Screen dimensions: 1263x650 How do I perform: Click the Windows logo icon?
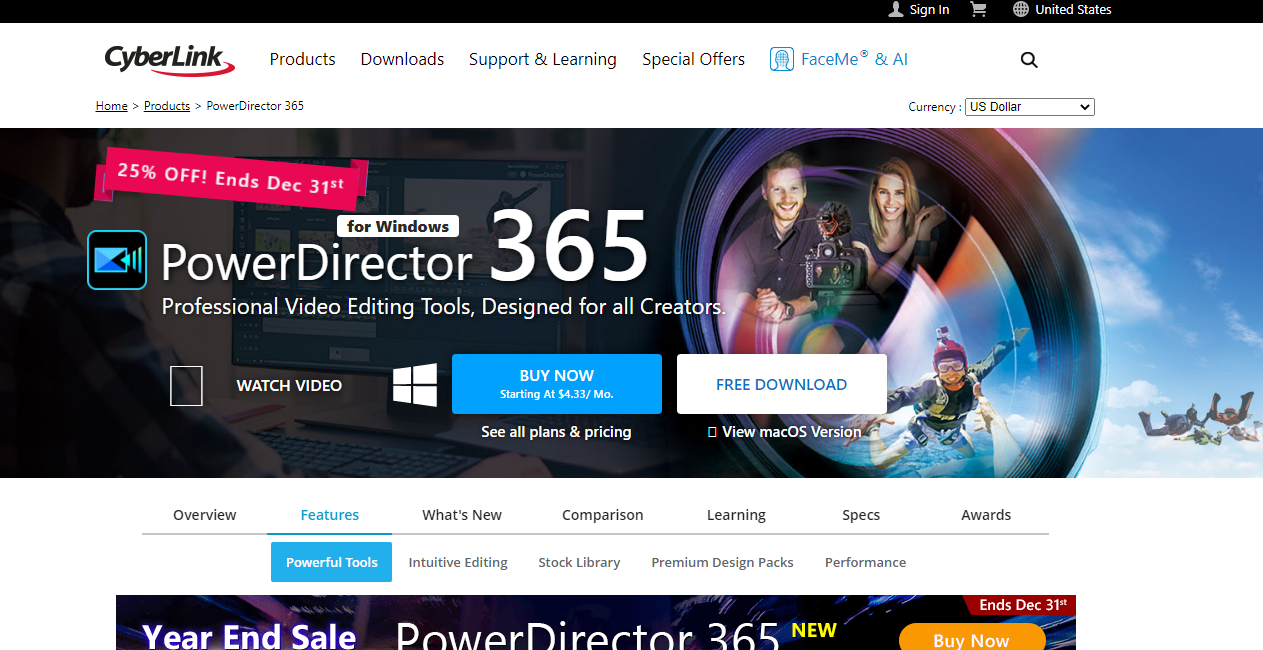[x=415, y=385]
